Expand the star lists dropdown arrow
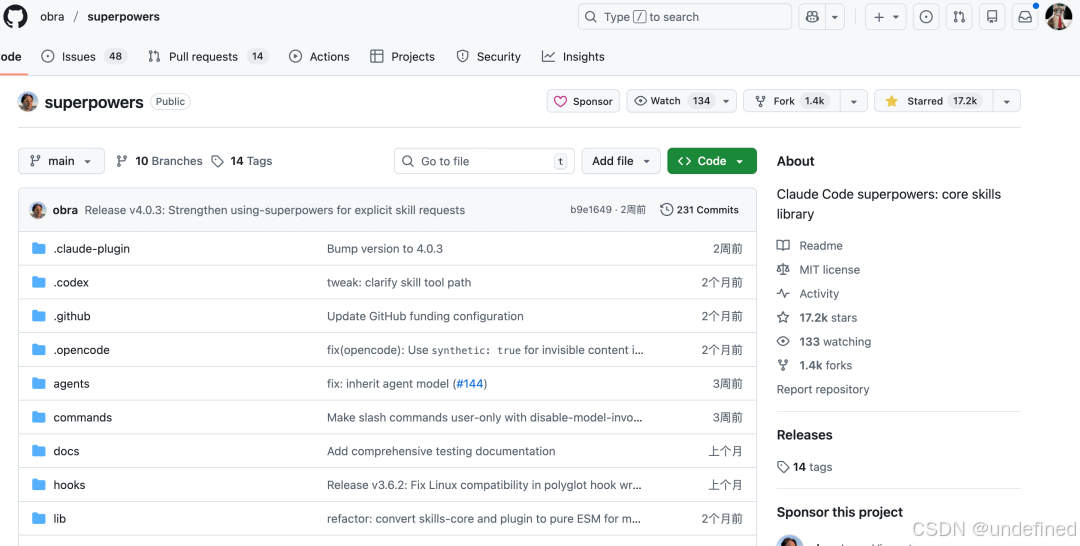The height and width of the screenshot is (546, 1080). (1006, 101)
